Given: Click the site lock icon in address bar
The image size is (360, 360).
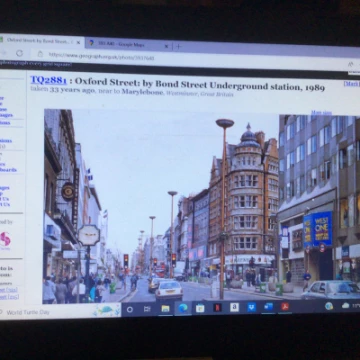Looking at the screenshot, I should pos(40,54).
